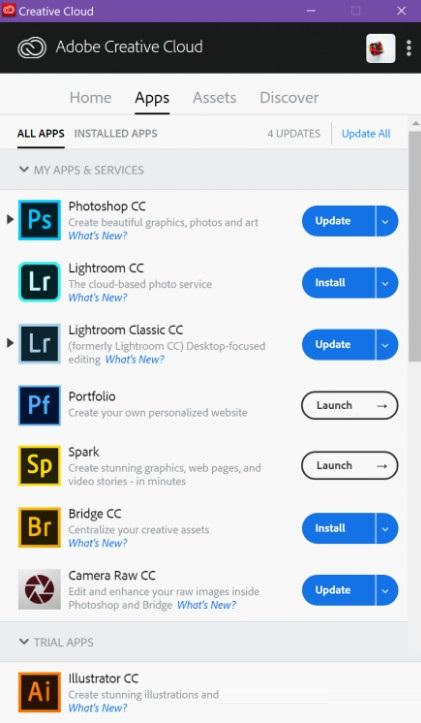The image size is (421, 723).
Task: Collapse the Trial Apps section
Action: click(24, 641)
